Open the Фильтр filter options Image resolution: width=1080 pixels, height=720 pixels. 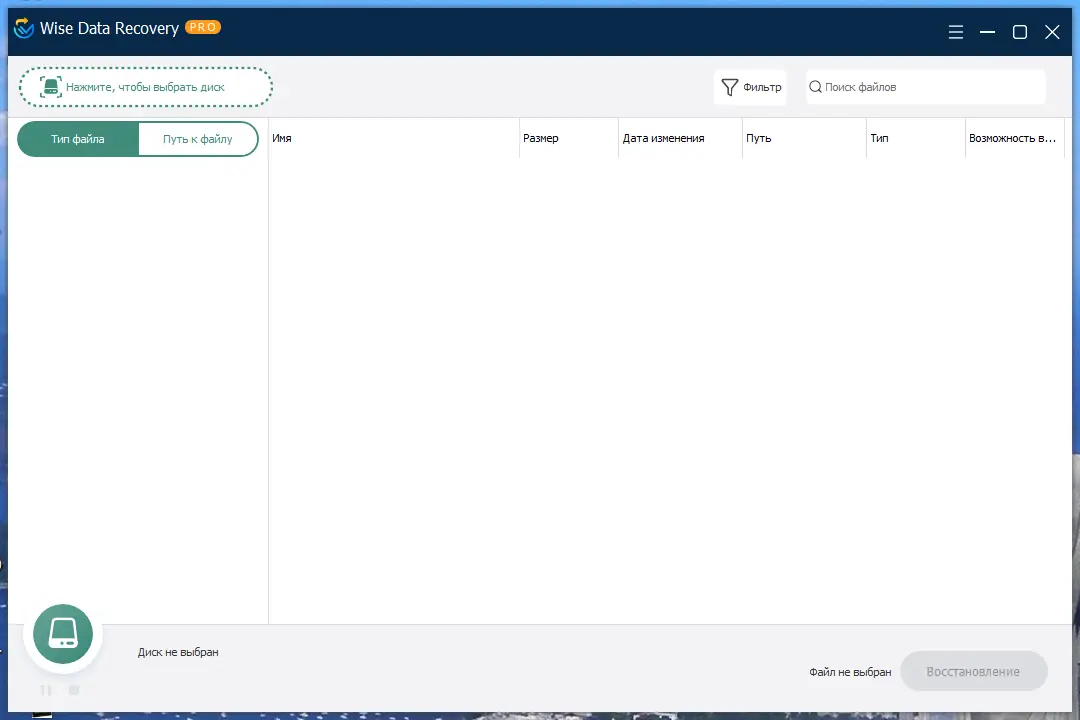(x=751, y=88)
